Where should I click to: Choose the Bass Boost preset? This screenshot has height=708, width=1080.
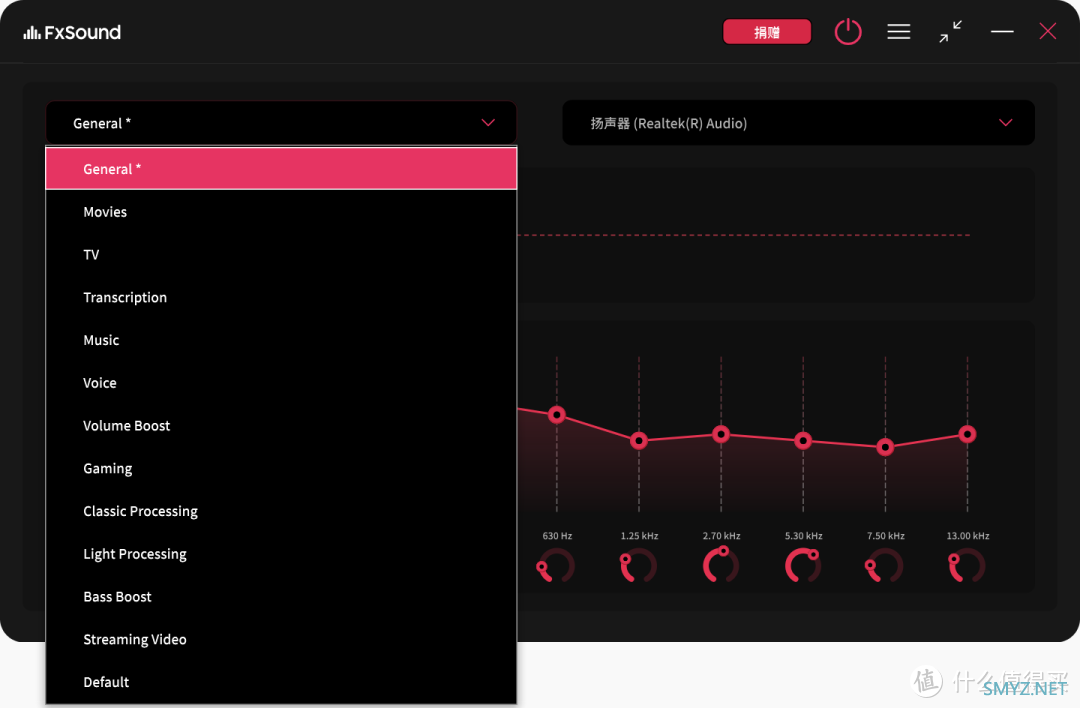(x=281, y=596)
